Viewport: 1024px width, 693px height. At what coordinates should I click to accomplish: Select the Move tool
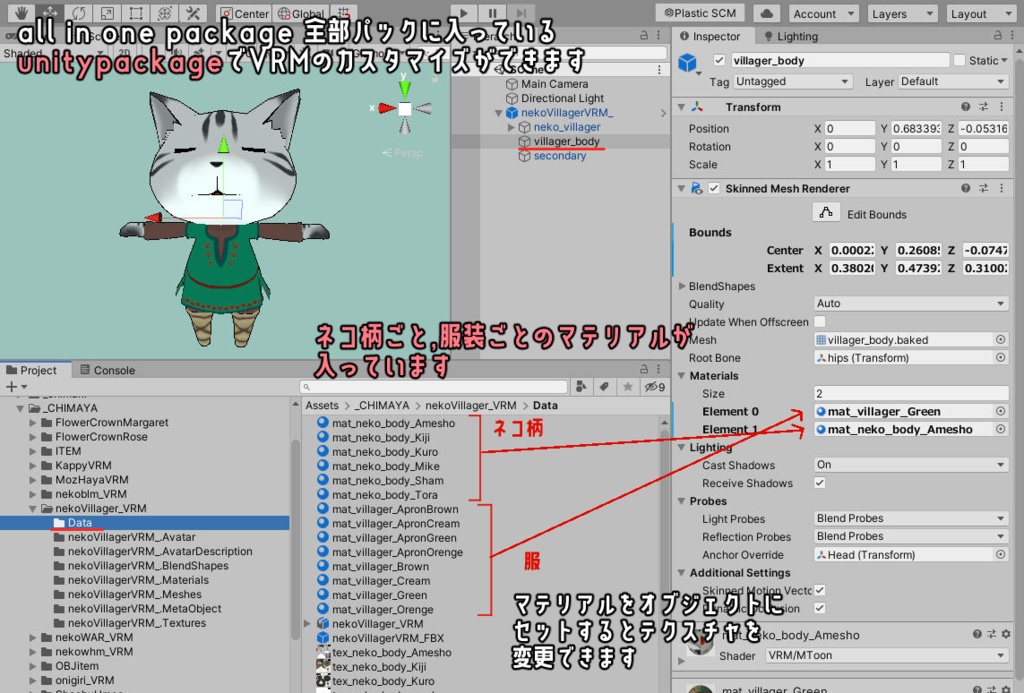pos(50,13)
